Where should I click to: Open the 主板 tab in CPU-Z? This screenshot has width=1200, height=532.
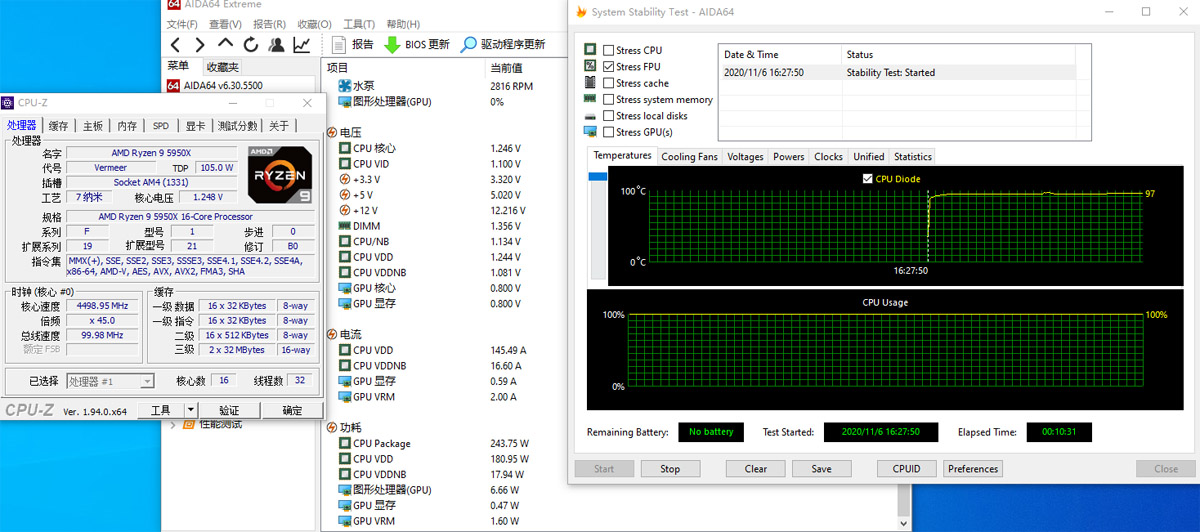point(93,126)
